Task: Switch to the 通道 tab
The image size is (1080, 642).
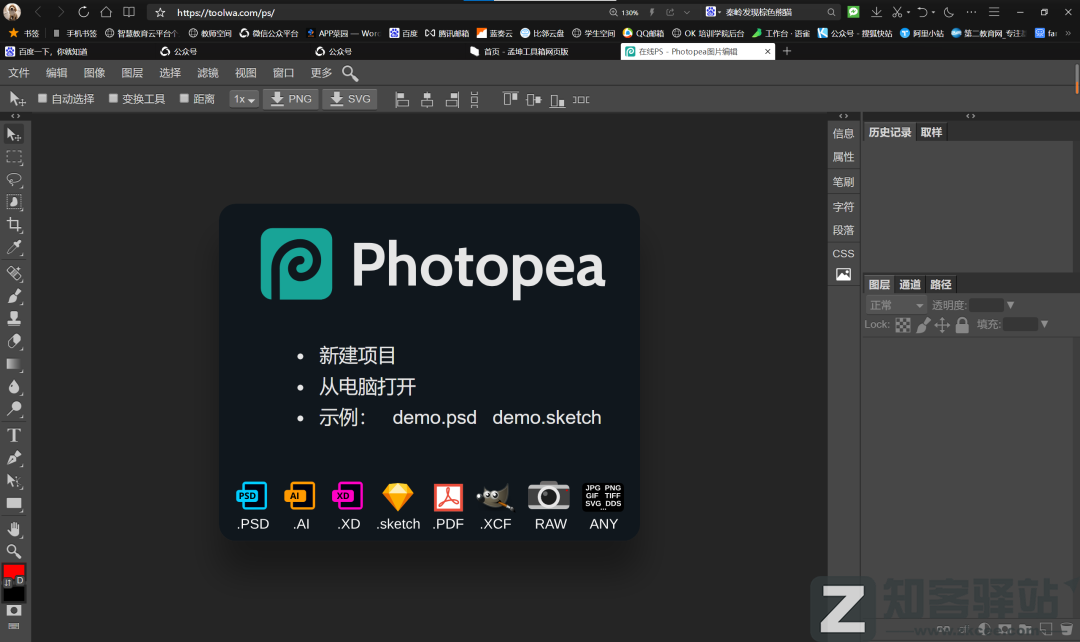Action: [909, 284]
